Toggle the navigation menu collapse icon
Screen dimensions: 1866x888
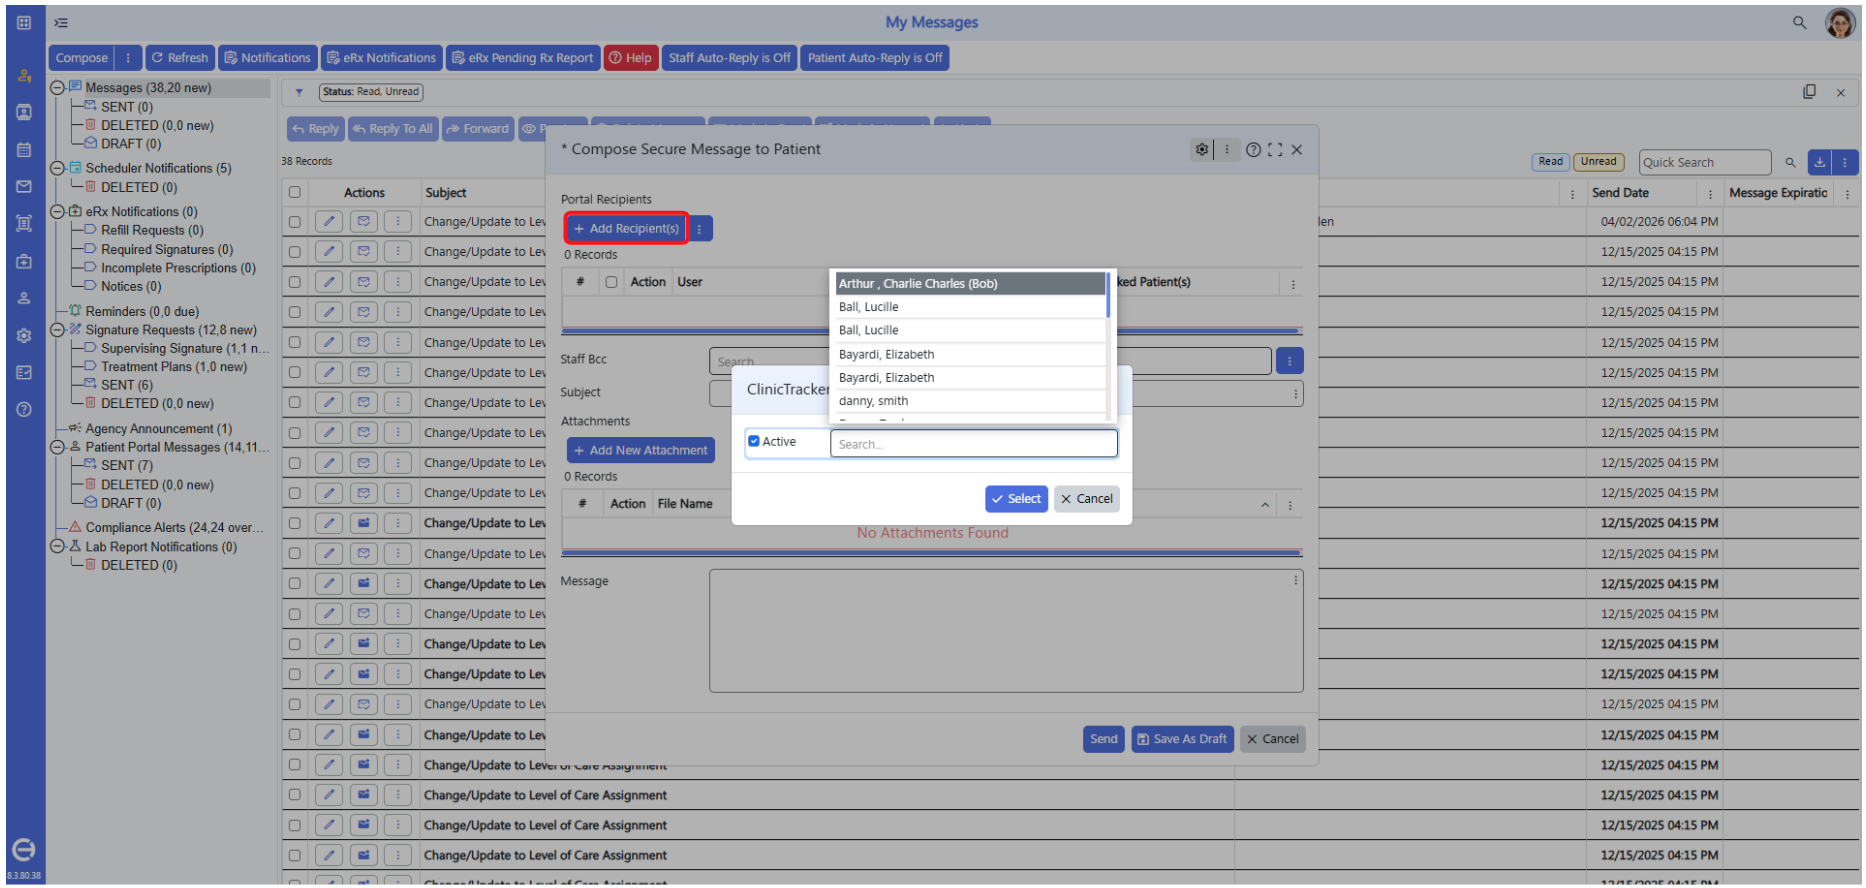(61, 22)
